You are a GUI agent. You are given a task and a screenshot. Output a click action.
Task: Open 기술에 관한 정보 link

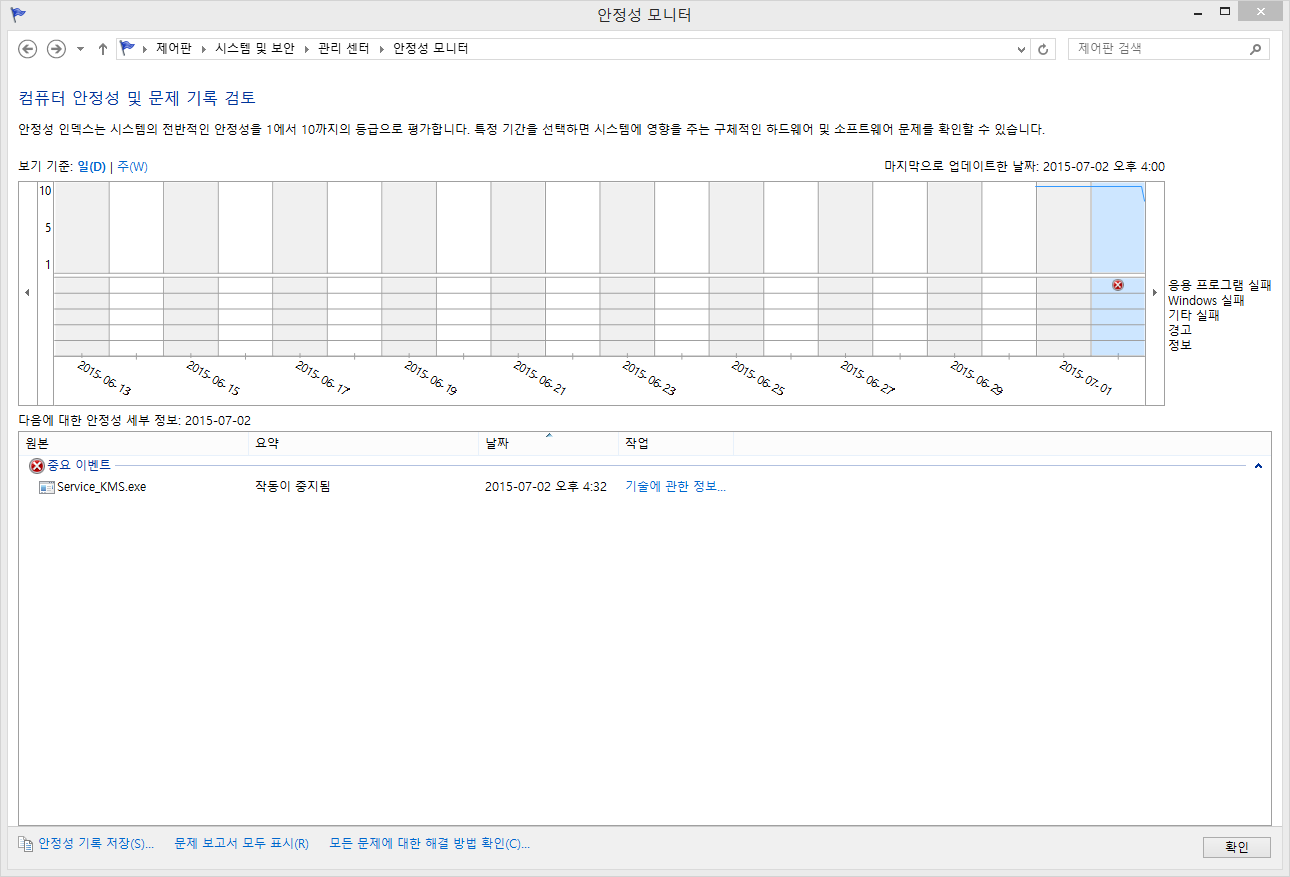coord(675,487)
